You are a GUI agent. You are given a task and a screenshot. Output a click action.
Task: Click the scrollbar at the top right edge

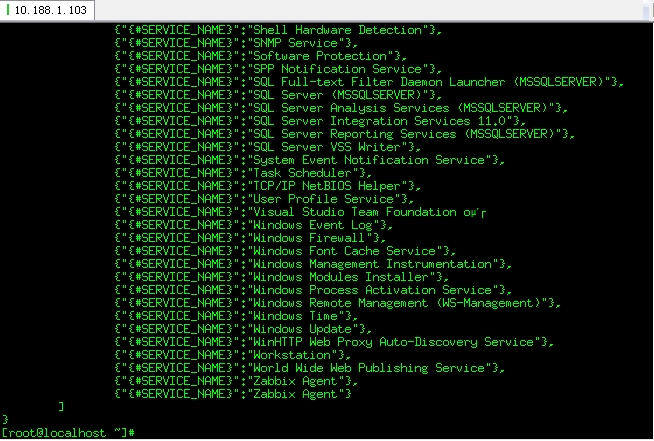(646, 10)
